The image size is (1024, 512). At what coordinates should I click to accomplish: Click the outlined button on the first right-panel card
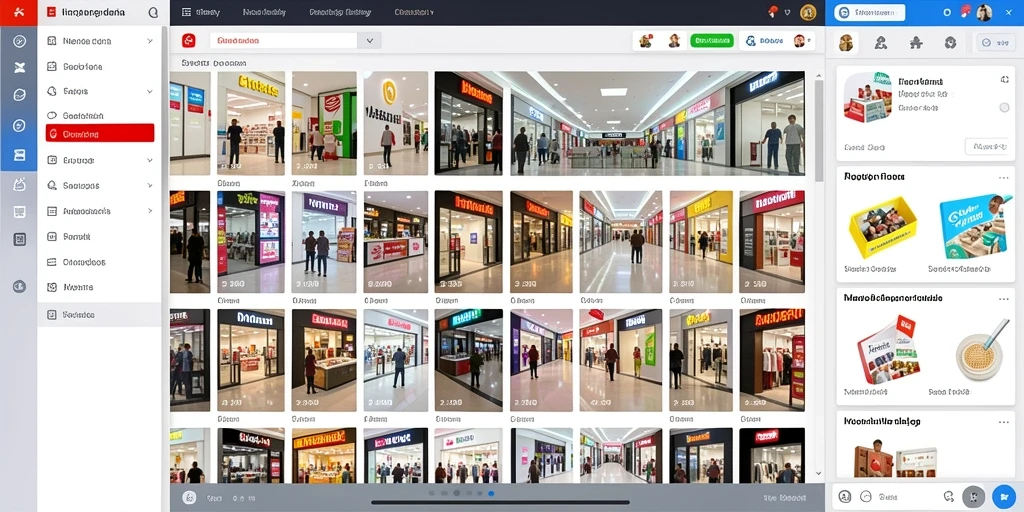pos(987,146)
